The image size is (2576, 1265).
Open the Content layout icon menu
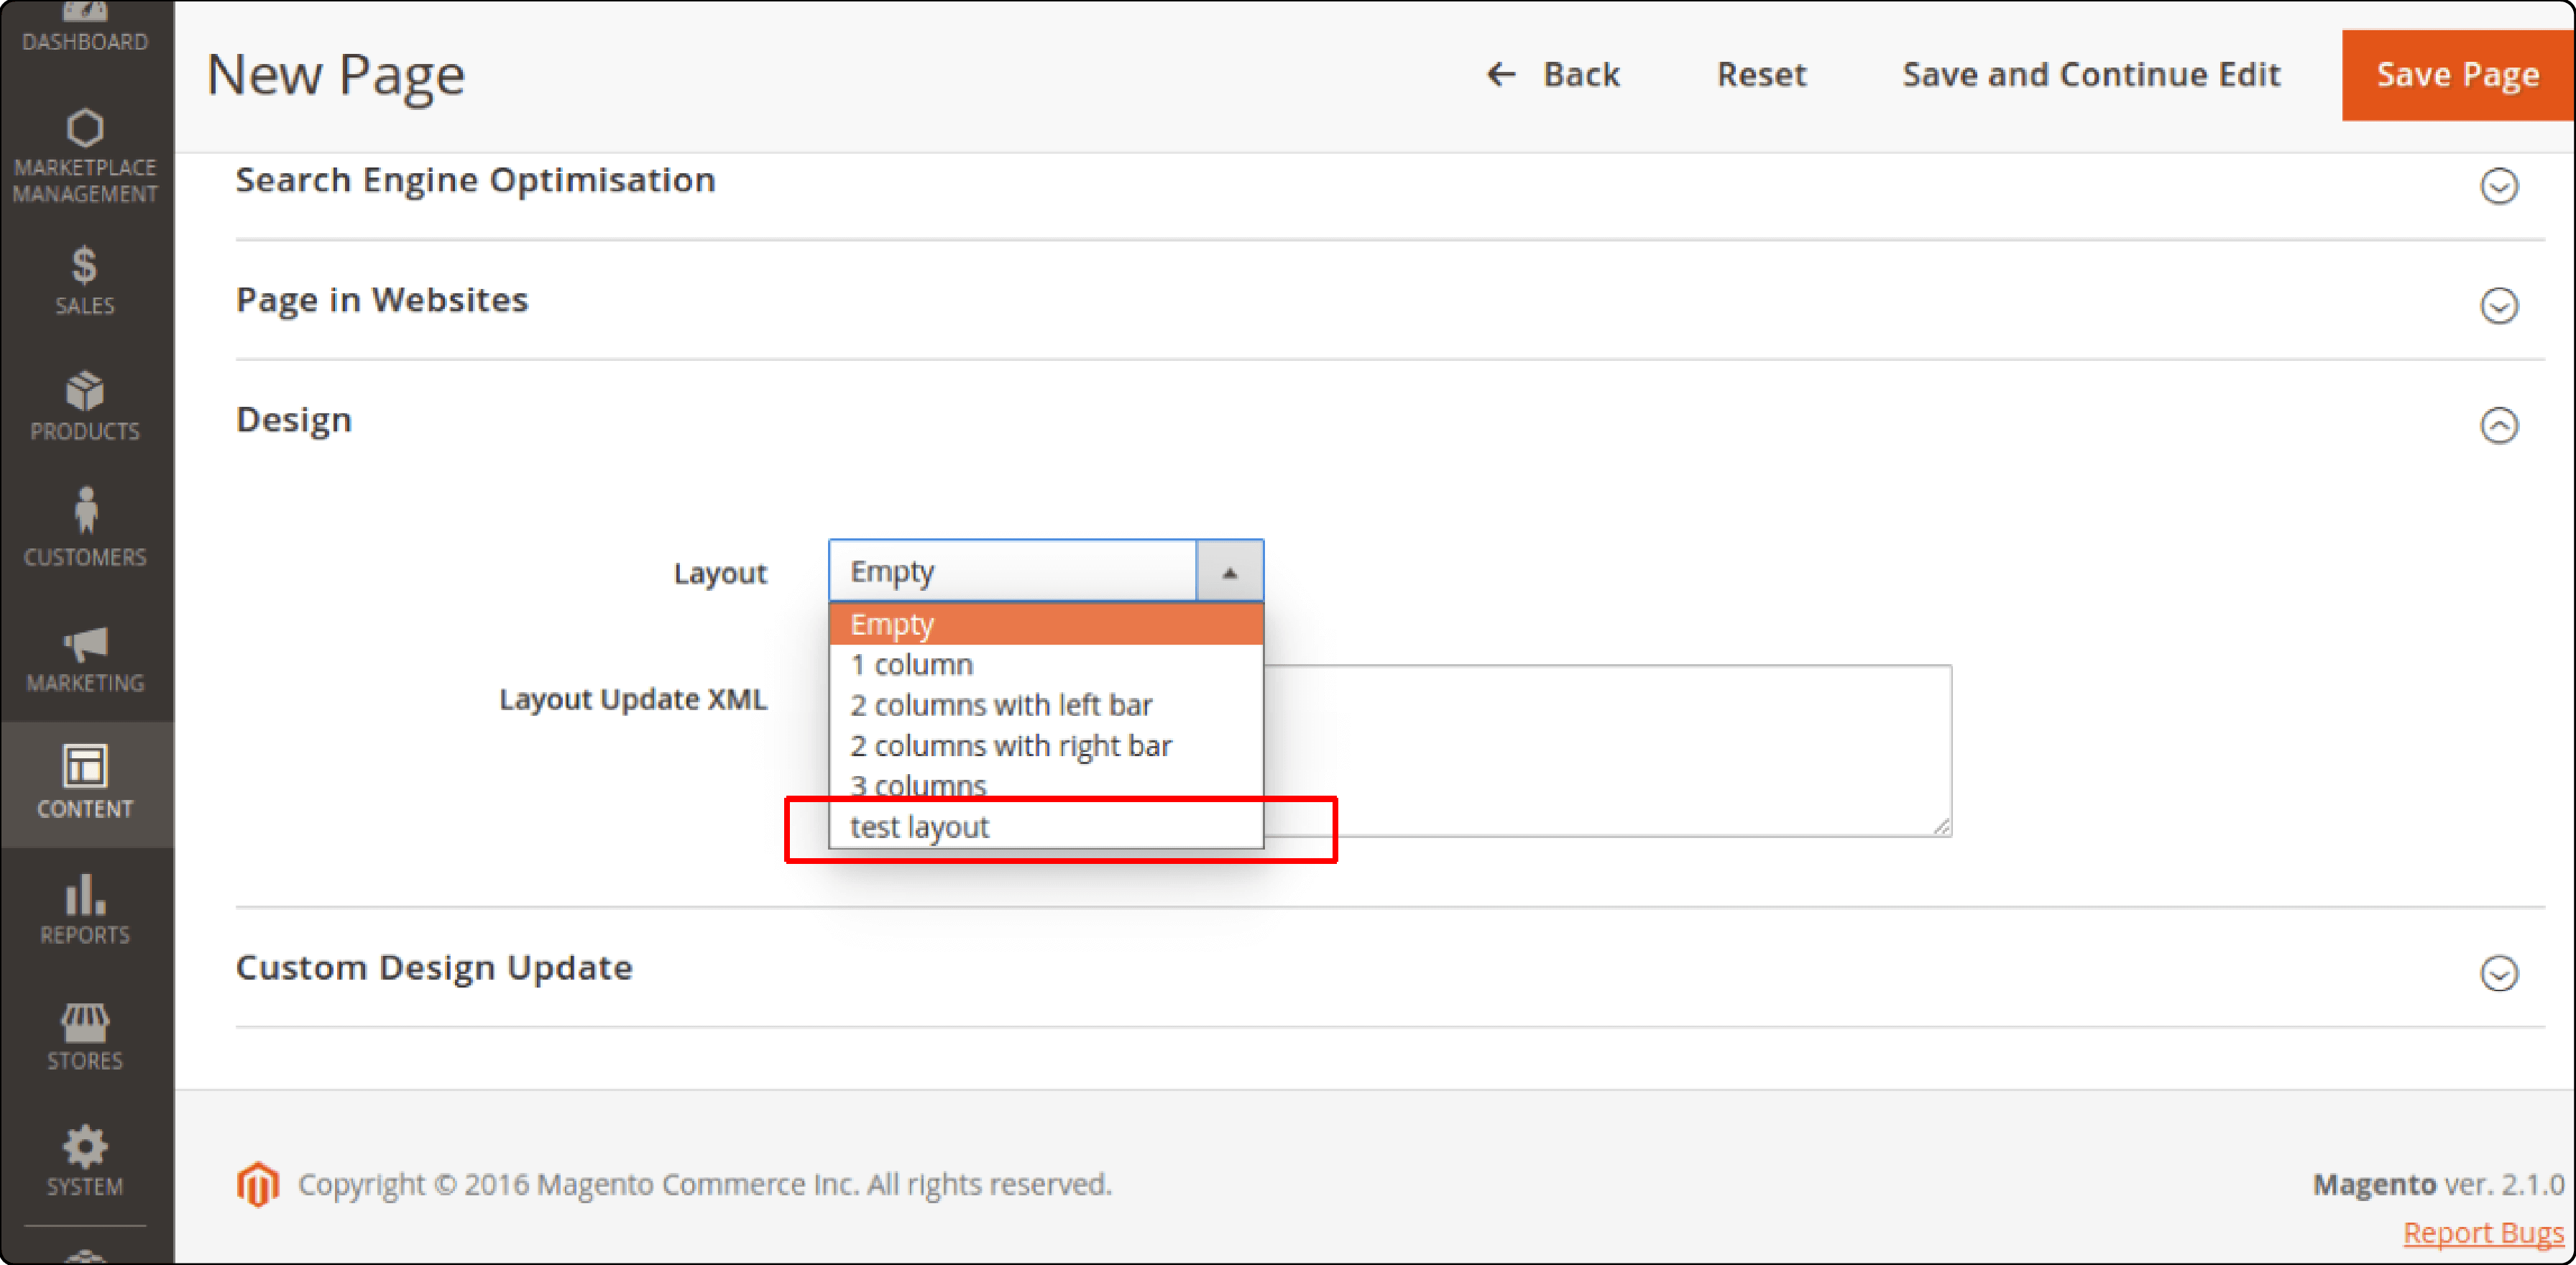coord(85,767)
